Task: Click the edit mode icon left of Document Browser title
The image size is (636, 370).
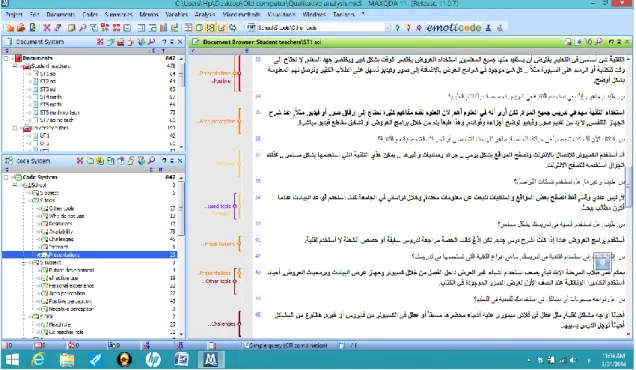Action: (196, 41)
